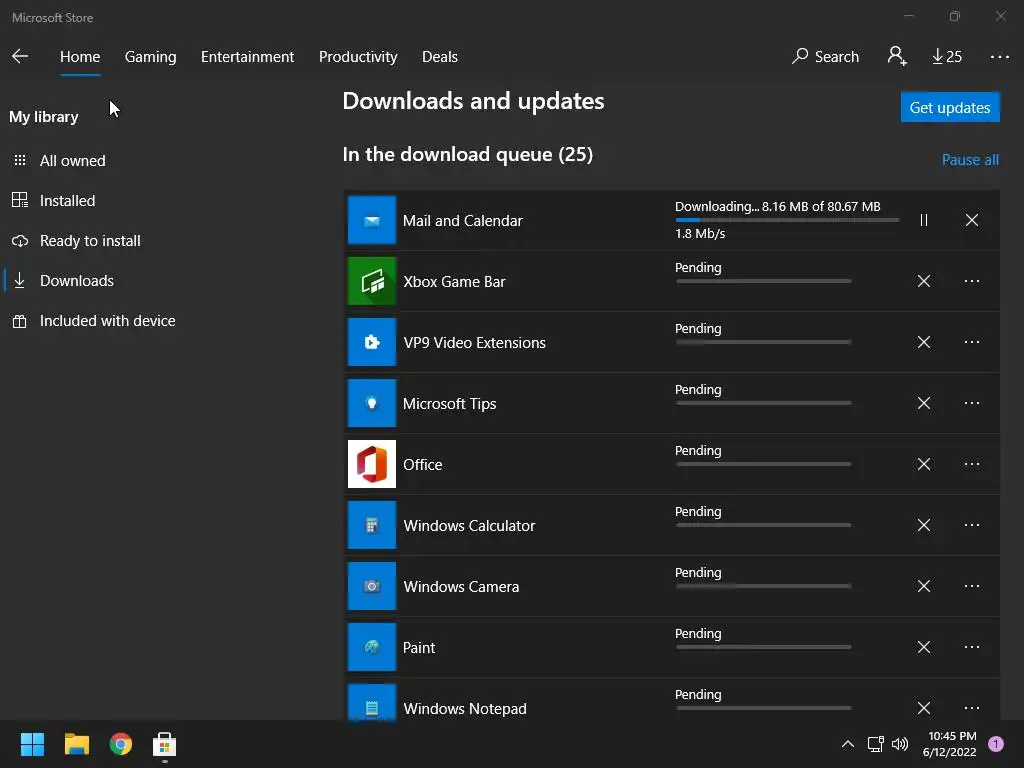Screen dimensions: 1024x768
Task: Click the Office app icon
Action: coord(372,464)
